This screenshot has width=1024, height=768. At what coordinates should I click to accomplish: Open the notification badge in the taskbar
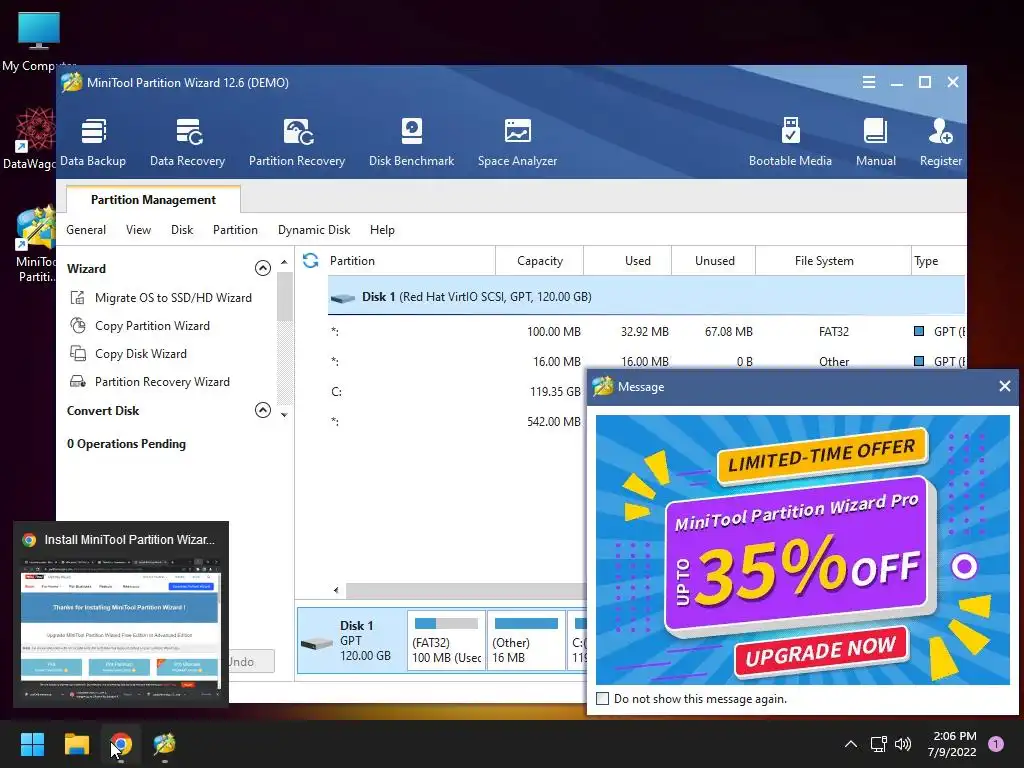click(x=996, y=744)
